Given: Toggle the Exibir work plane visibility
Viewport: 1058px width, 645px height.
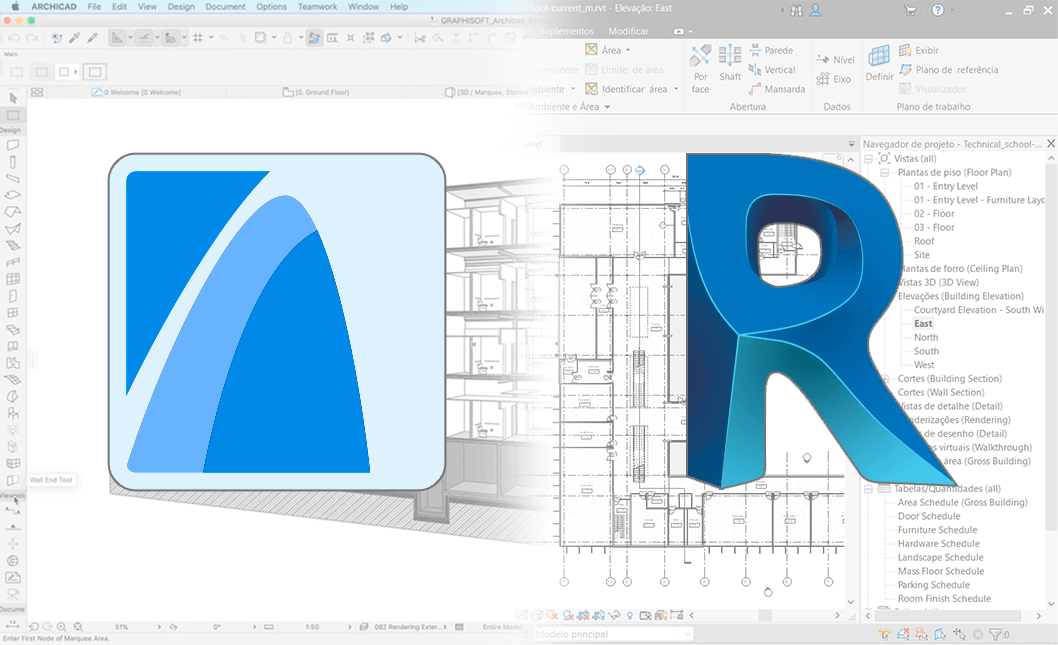Looking at the screenshot, I should point(918,50).
